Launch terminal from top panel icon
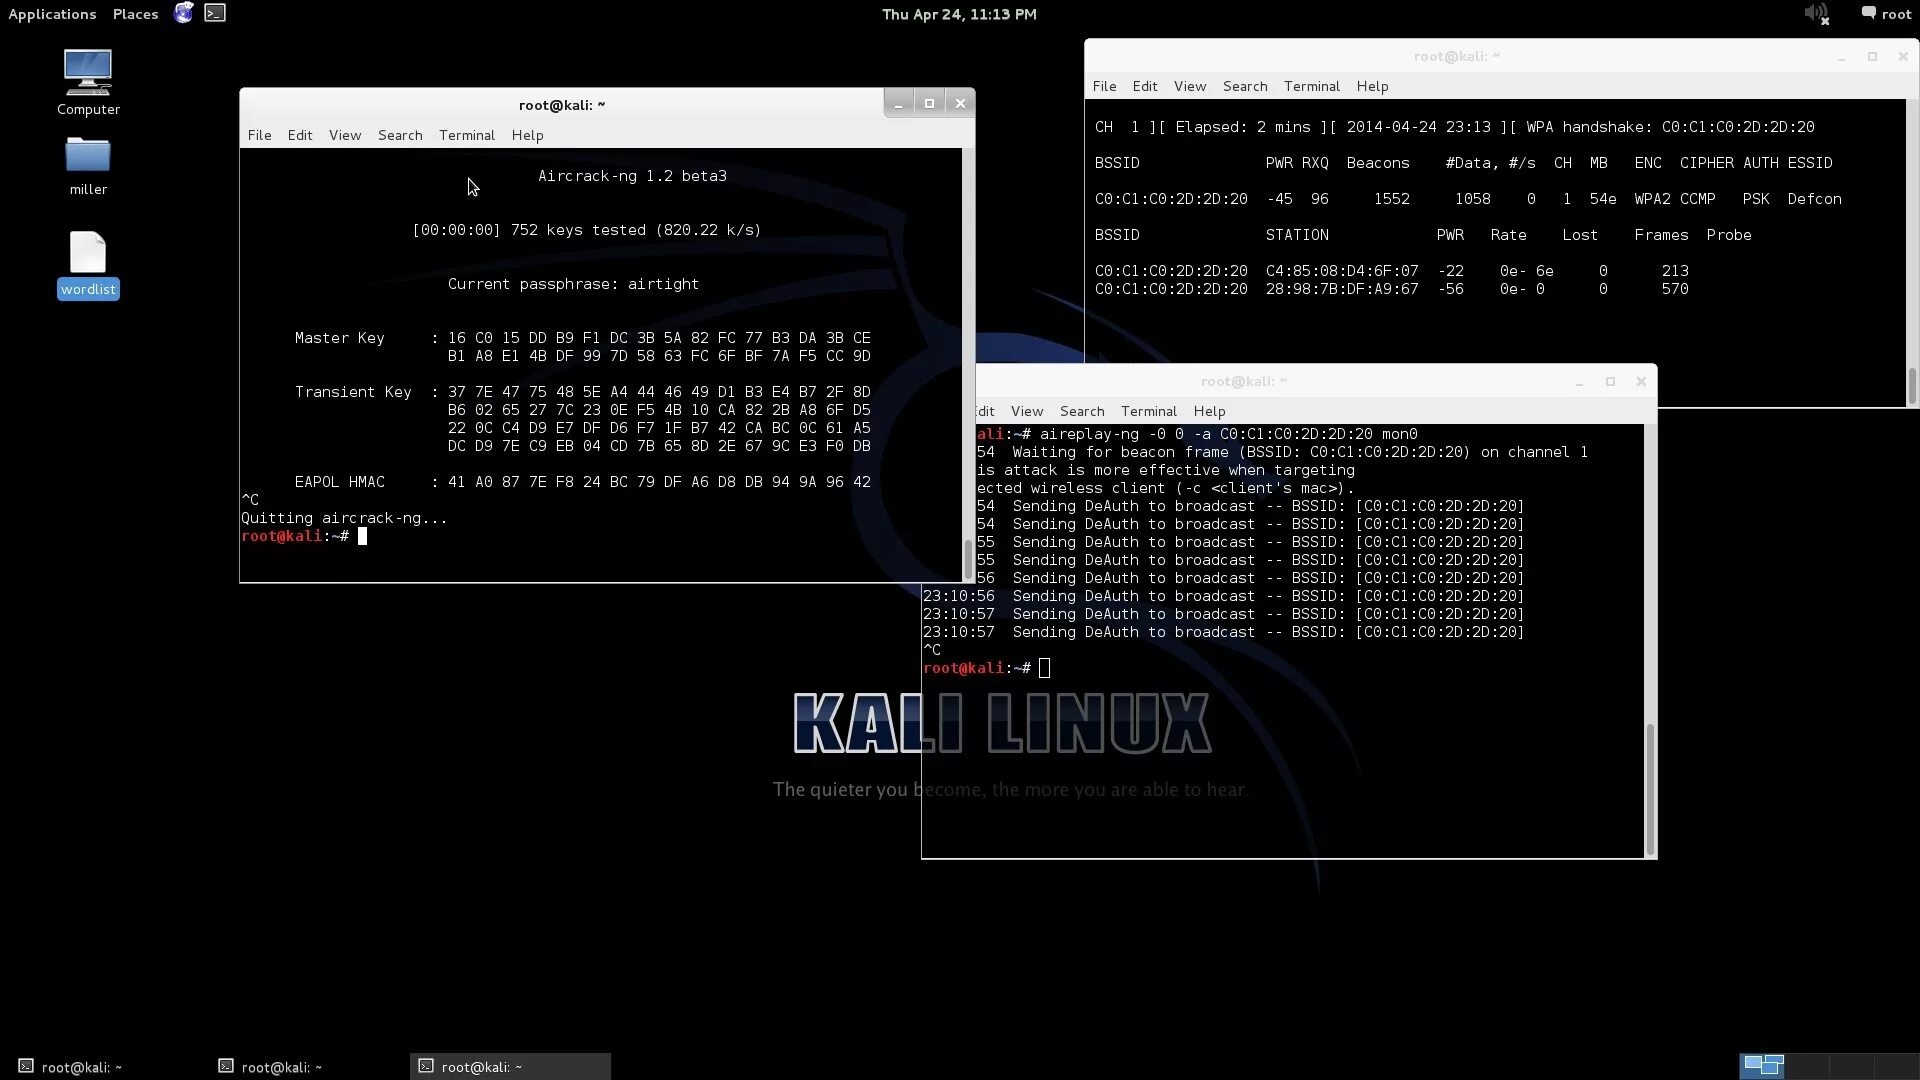Image resolution: width=1920 pixels, height=1080 pixels. [215, 13]
